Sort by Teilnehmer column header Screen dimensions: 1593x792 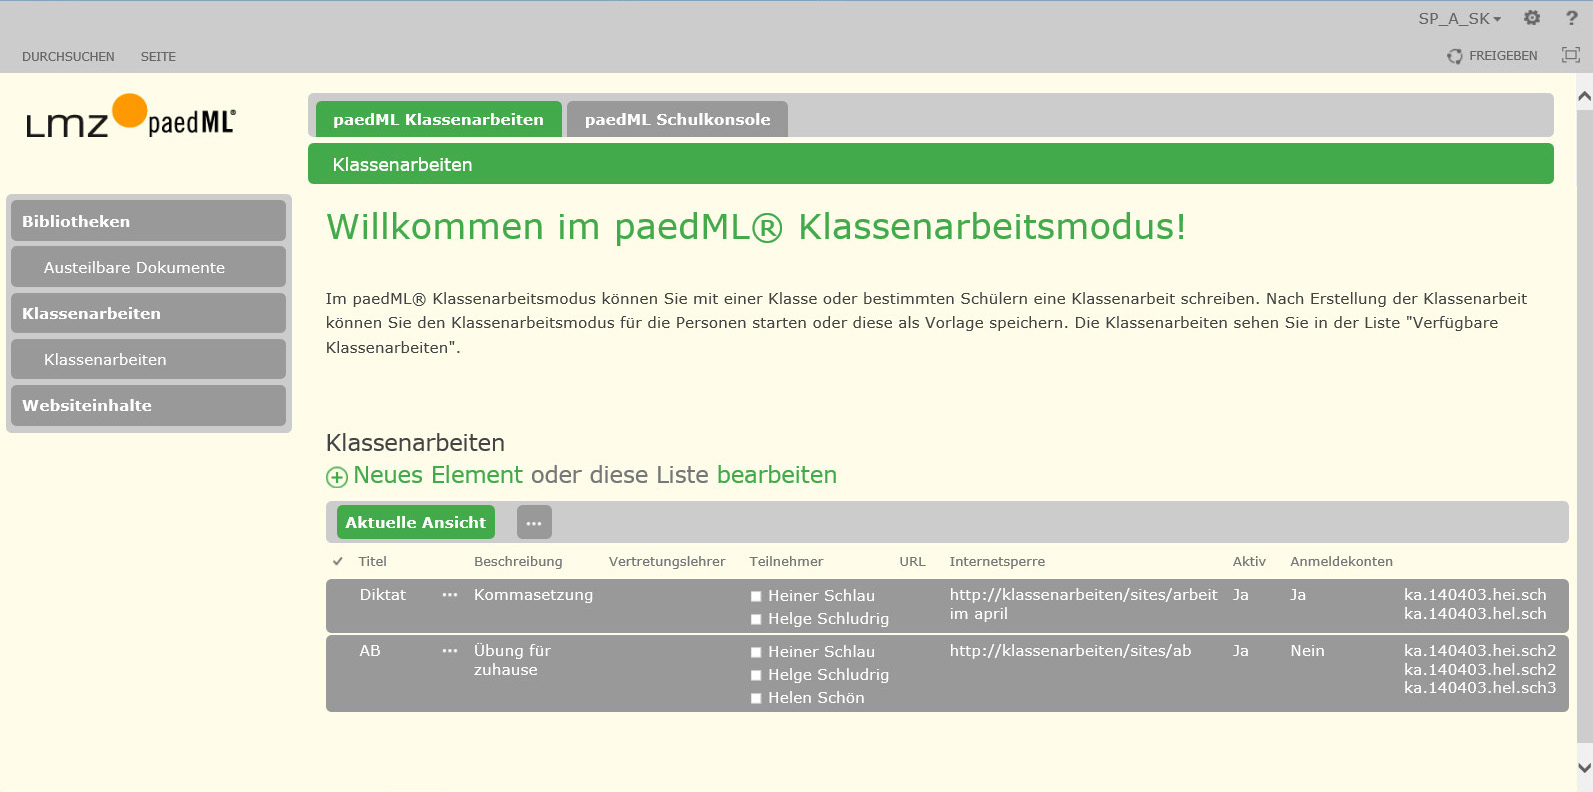[786, 562]
